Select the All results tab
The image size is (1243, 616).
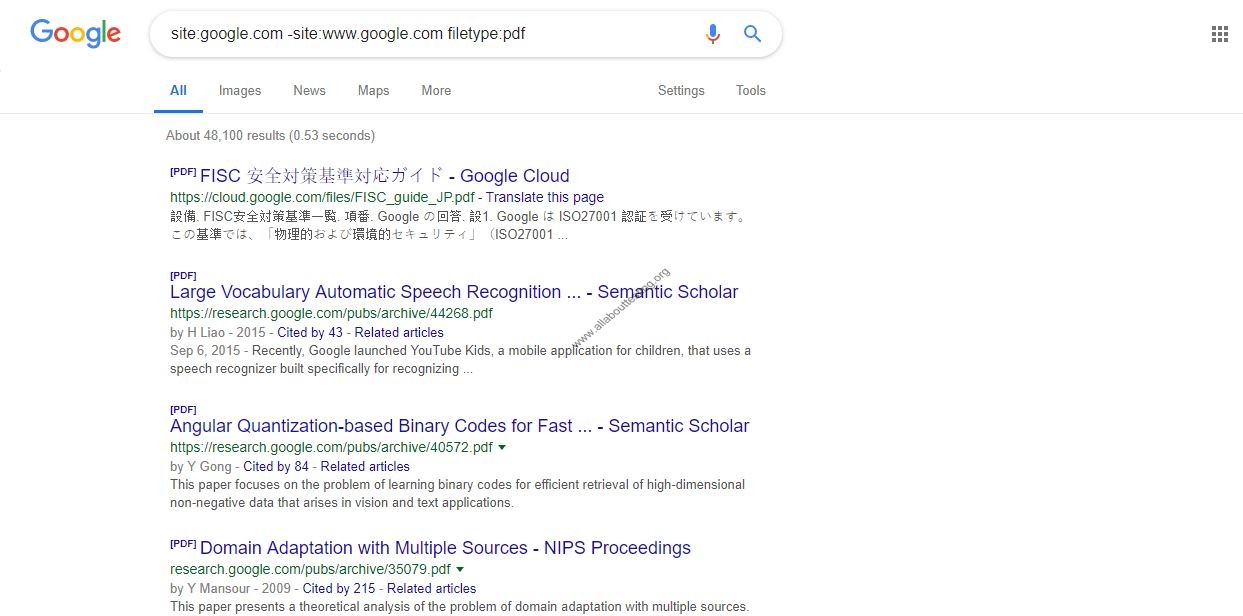click(178, 90)
